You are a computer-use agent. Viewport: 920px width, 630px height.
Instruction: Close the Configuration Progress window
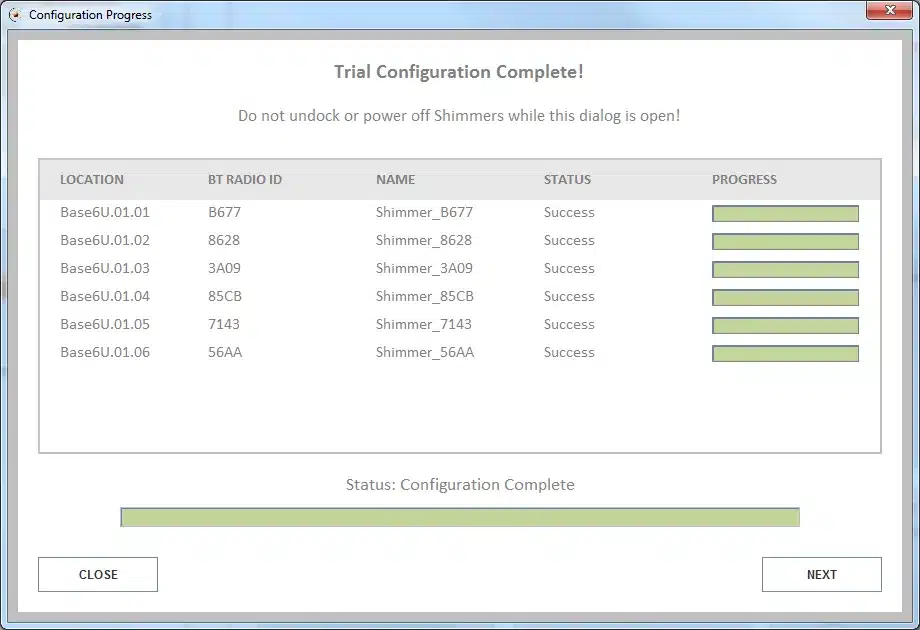click(889, 10)
